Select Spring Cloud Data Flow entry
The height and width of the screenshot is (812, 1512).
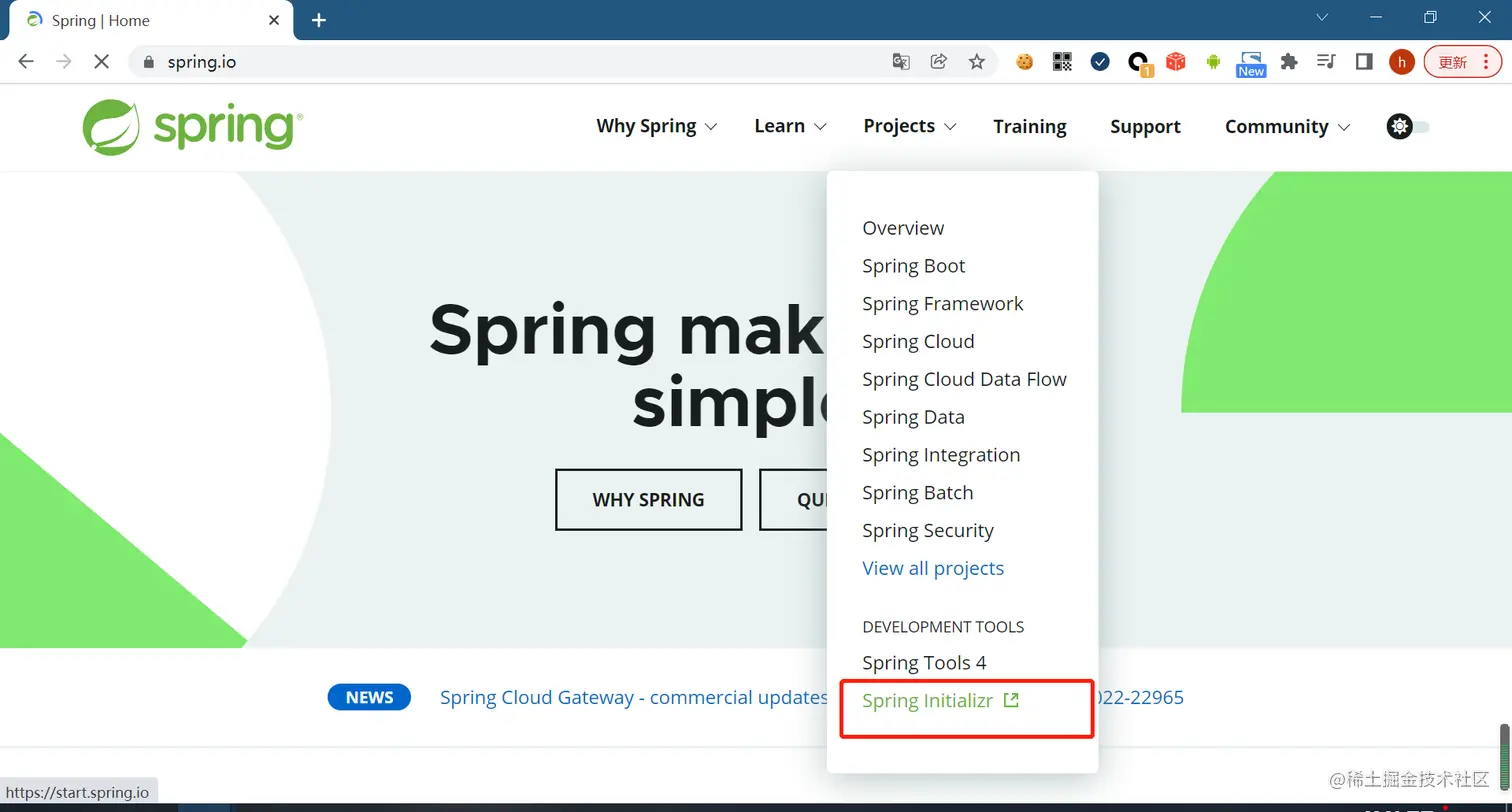coord(964,380)
